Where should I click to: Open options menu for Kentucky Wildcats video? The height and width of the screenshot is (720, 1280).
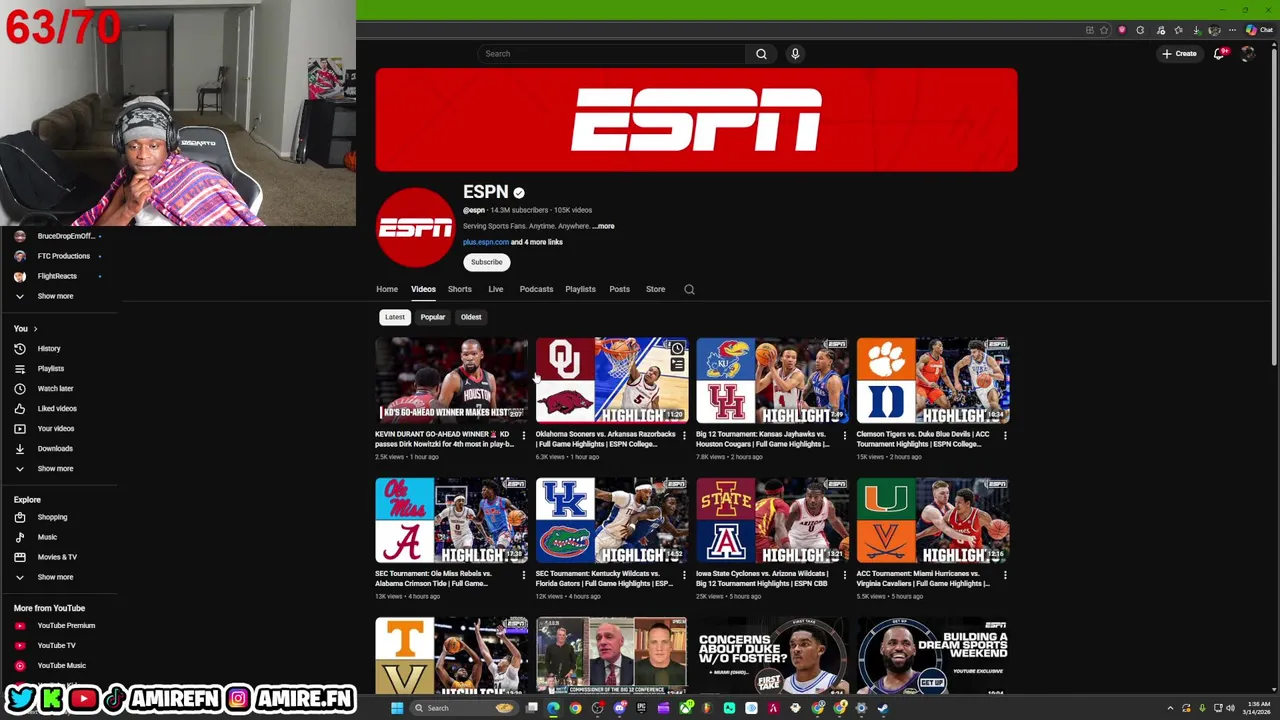(x=684, y=575)
